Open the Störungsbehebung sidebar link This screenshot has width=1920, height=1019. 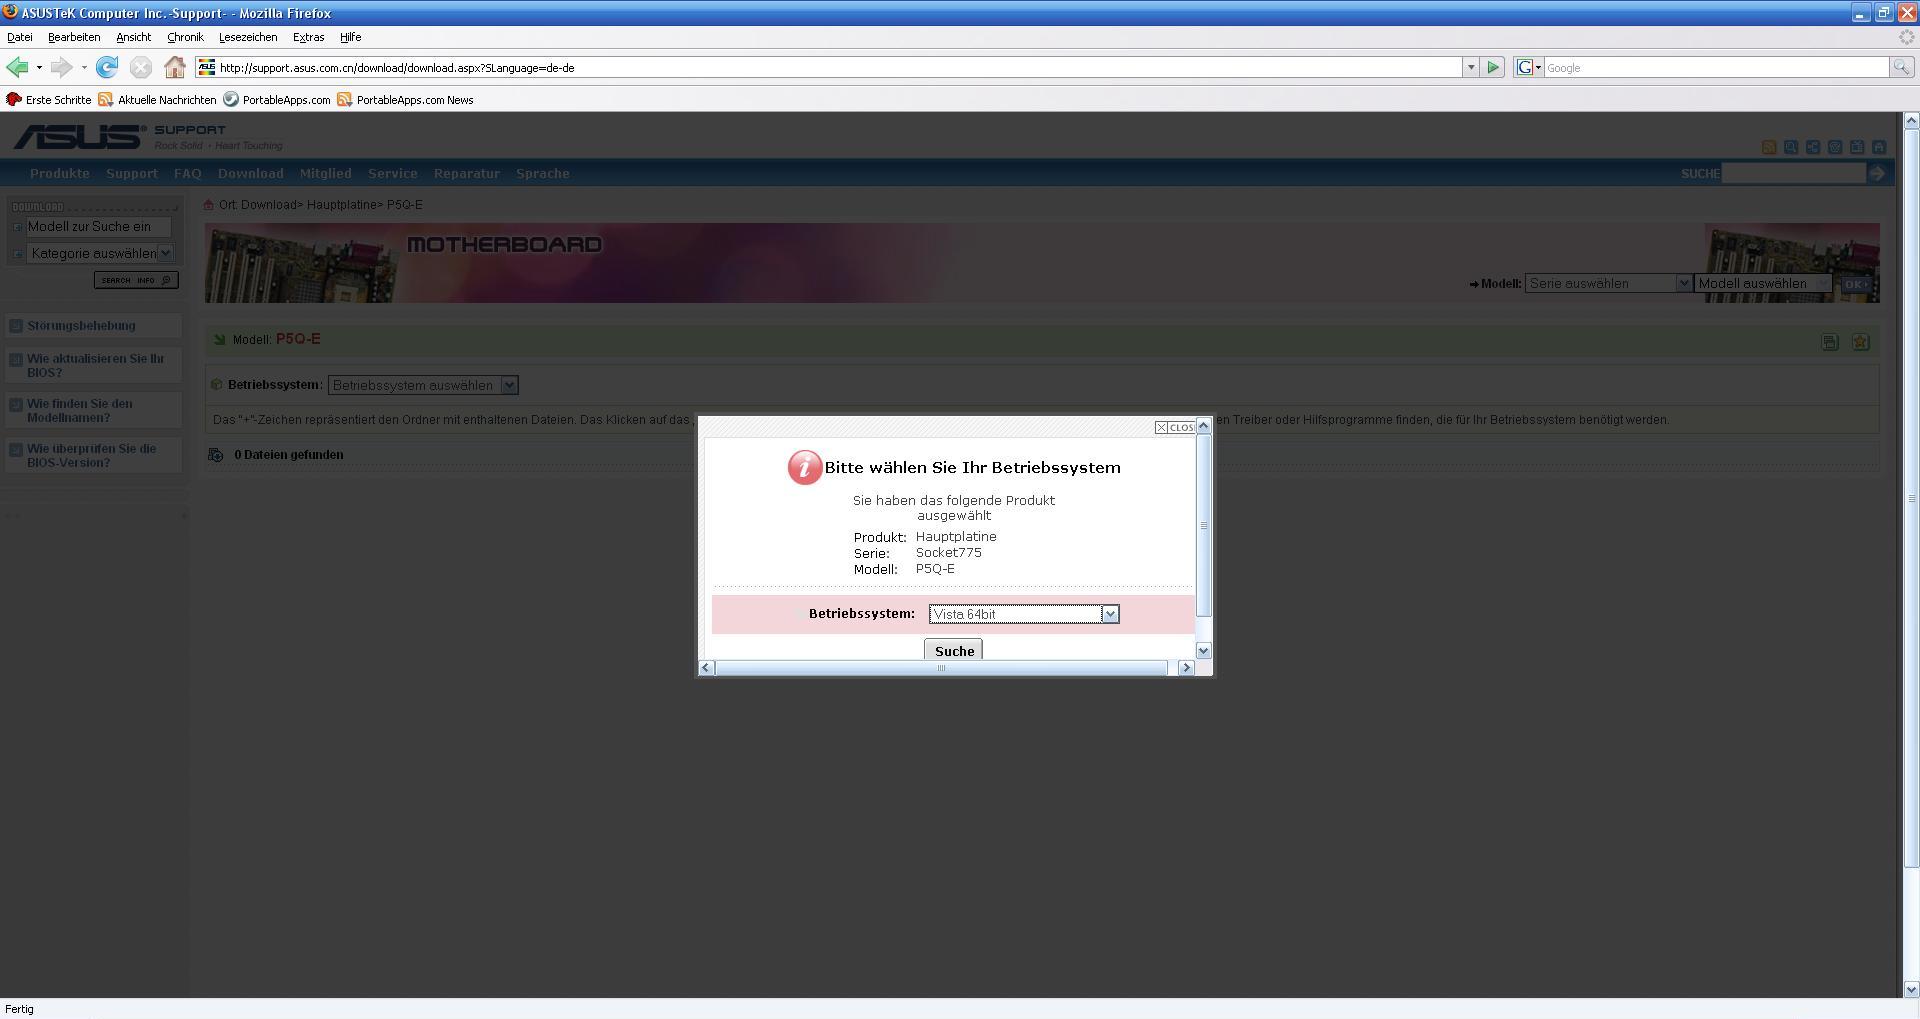click(x=81, y=326)
